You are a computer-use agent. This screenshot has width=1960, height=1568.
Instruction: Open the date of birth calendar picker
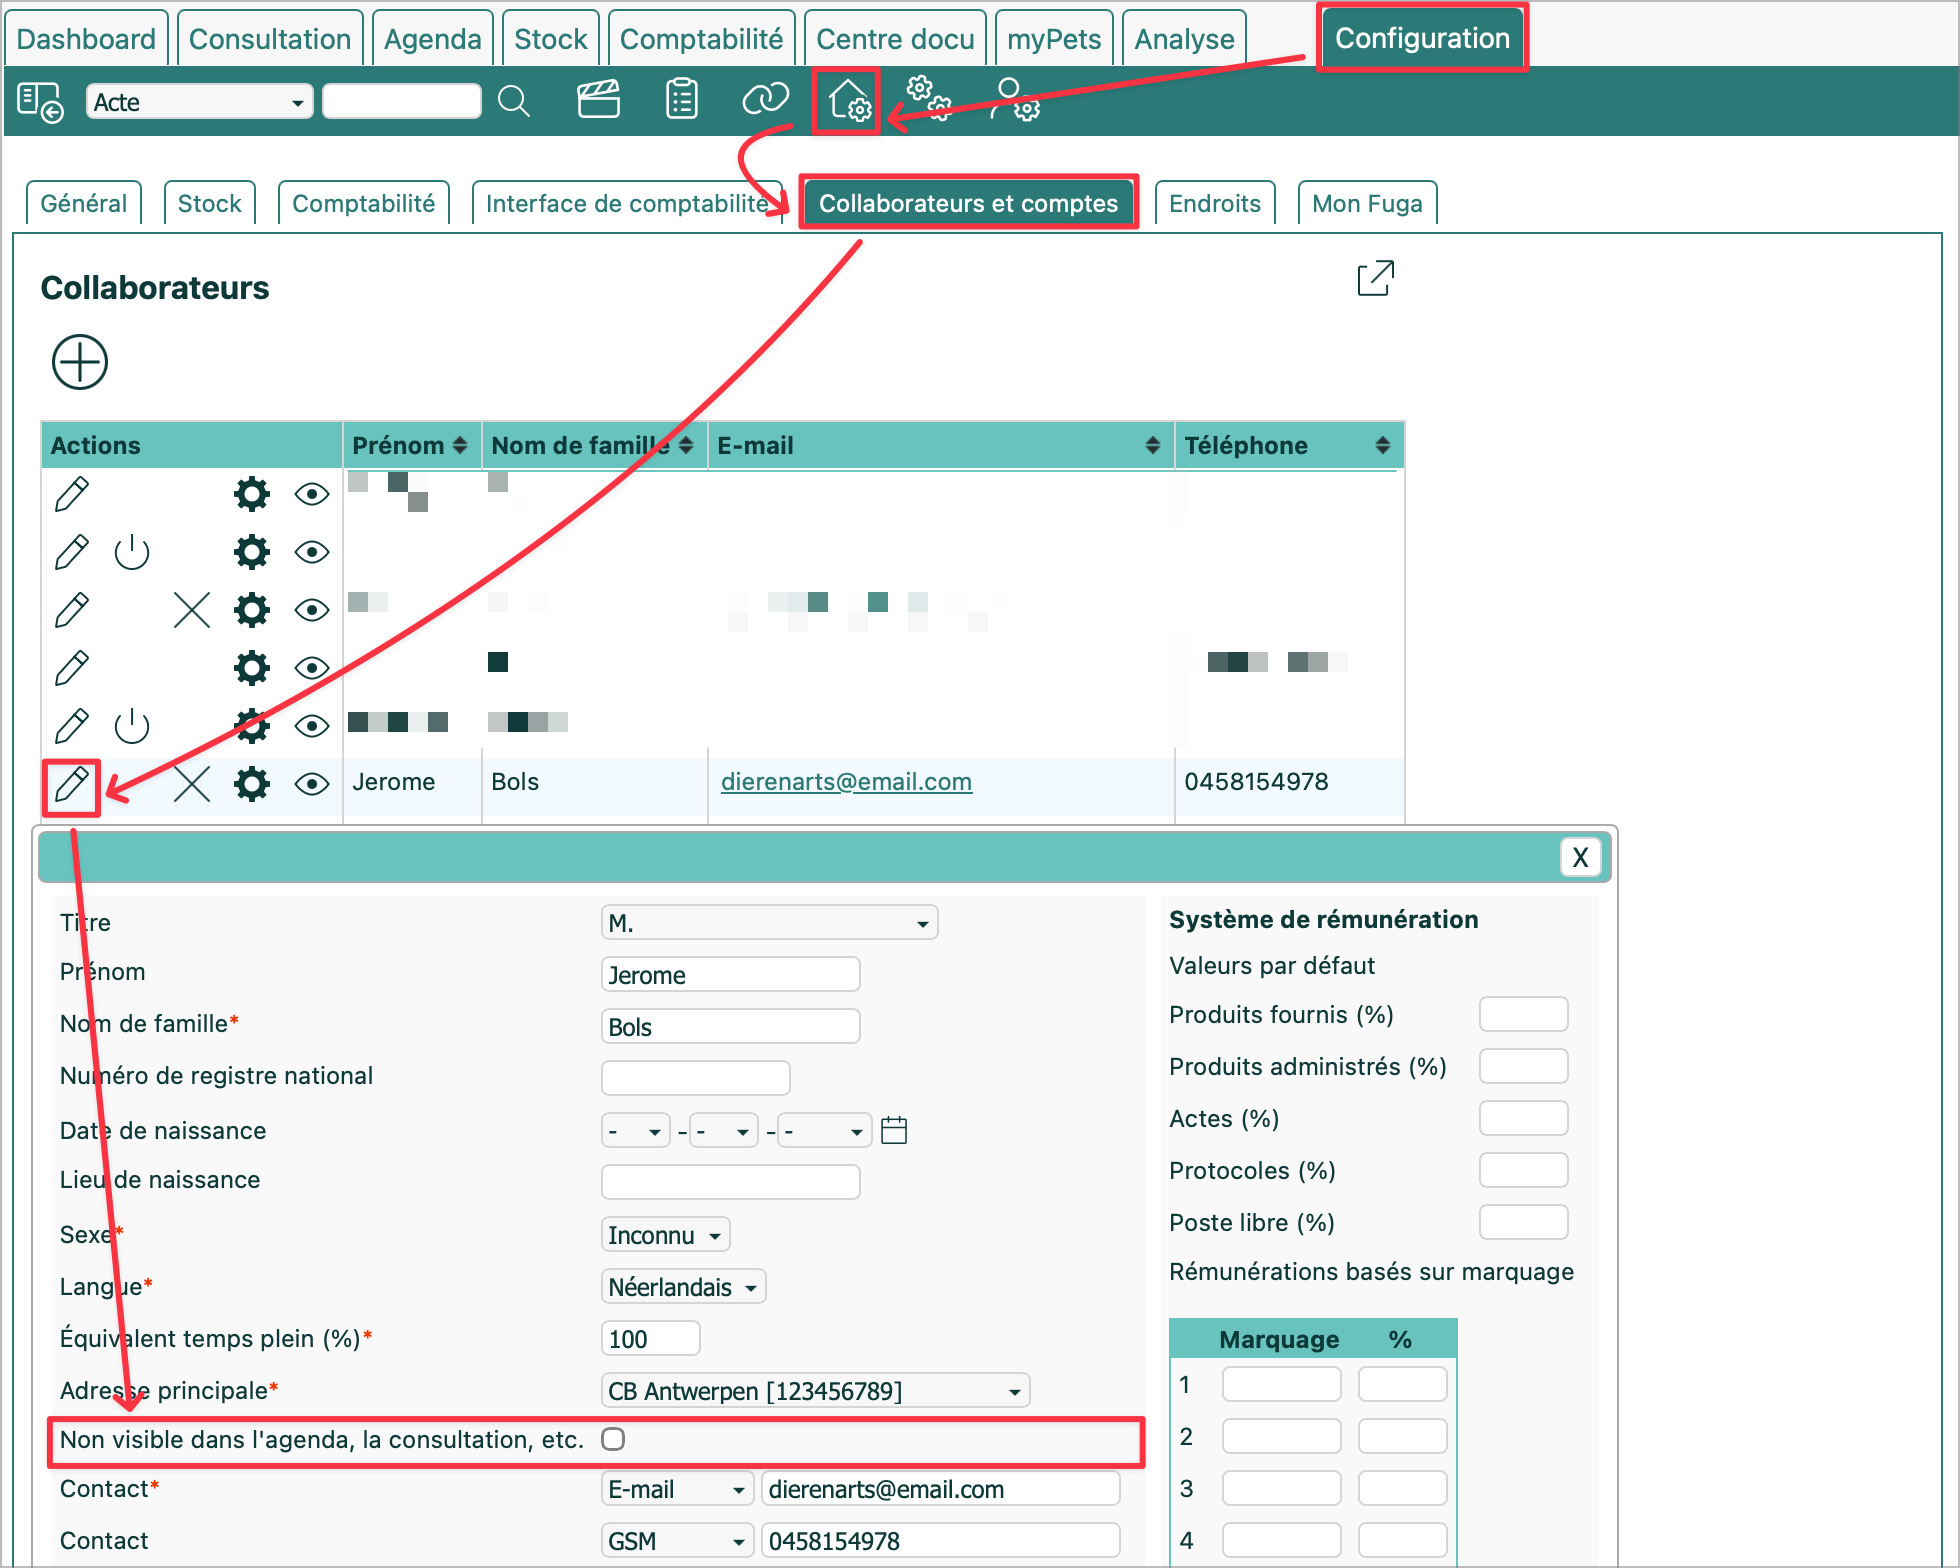[x=894, y=1131]
